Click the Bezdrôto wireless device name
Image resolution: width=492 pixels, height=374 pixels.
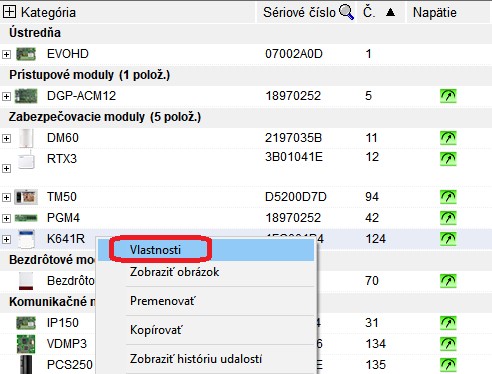click(x=71, y=281)
